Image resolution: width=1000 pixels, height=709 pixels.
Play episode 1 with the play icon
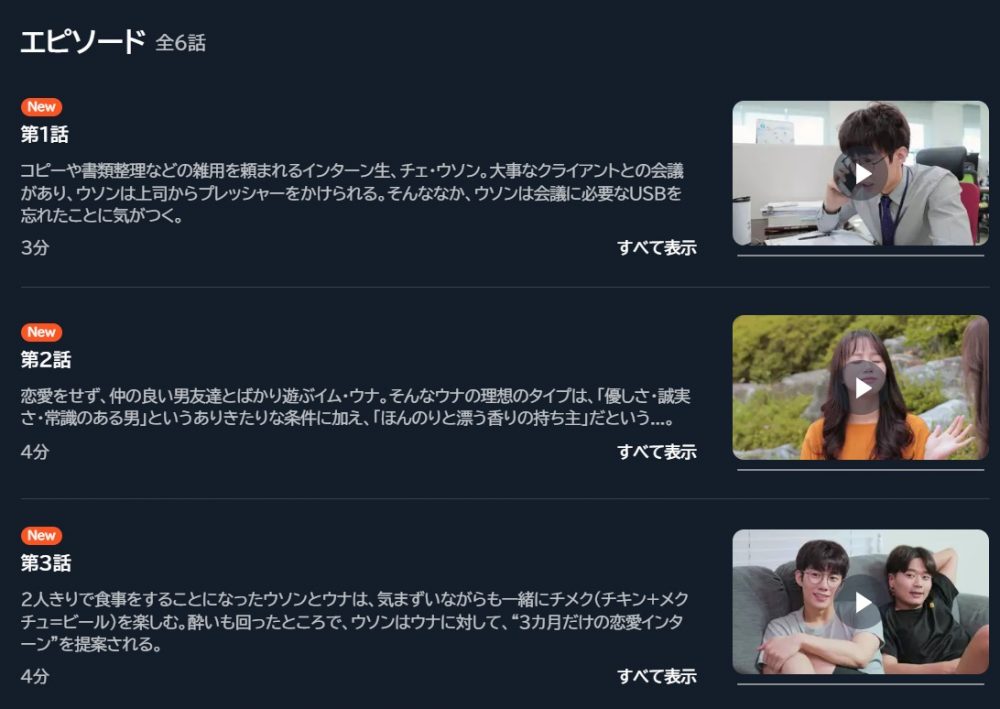pos(861,173)
